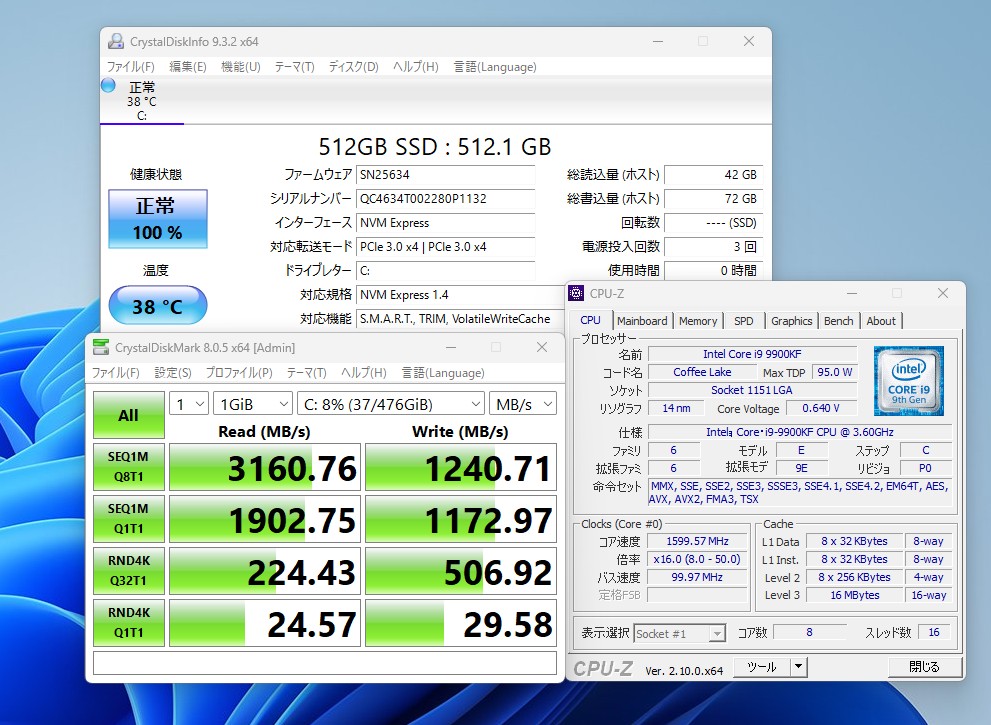Viewport: 991px width, 725px height.
Task: Click the CrystalDiskInfo title bar app icon
Action: (x=116, y=41)
